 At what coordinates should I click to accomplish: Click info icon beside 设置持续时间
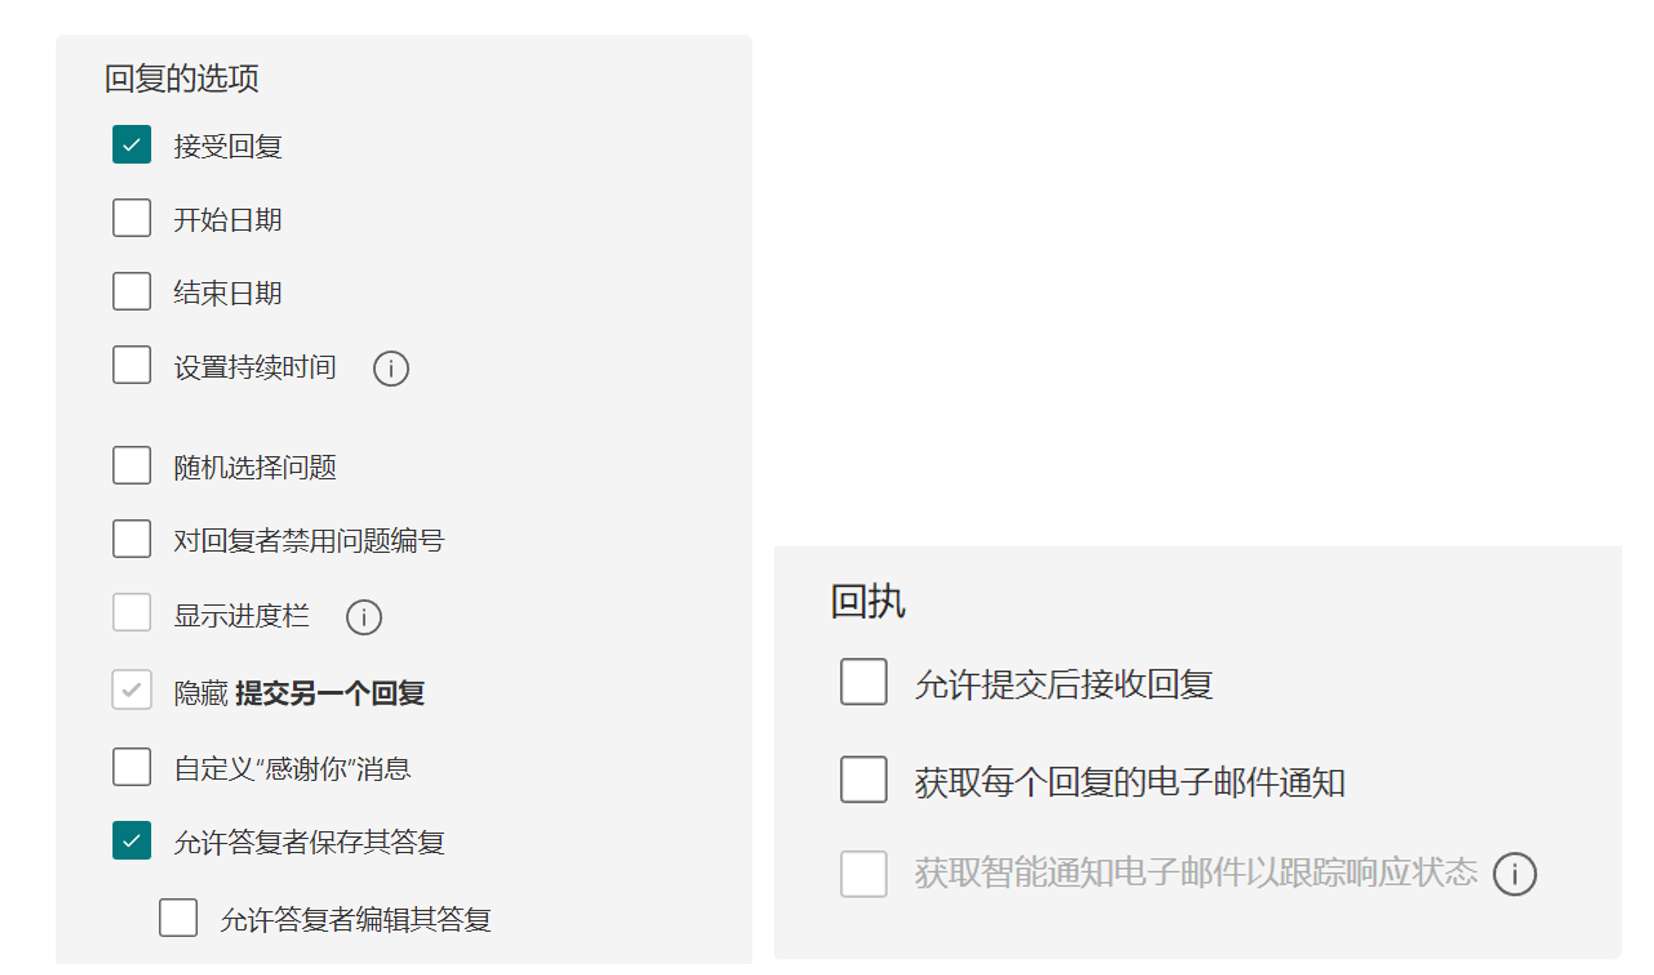(391, 368)
